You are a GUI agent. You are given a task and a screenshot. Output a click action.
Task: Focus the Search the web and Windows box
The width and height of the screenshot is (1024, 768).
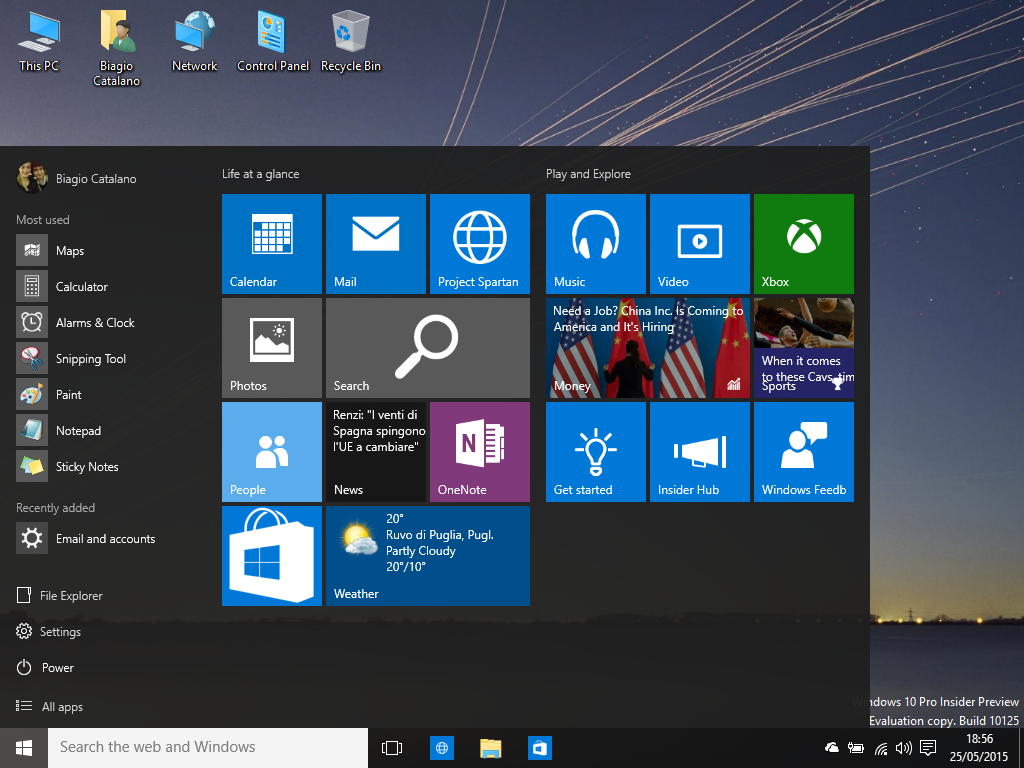[208, 748]
